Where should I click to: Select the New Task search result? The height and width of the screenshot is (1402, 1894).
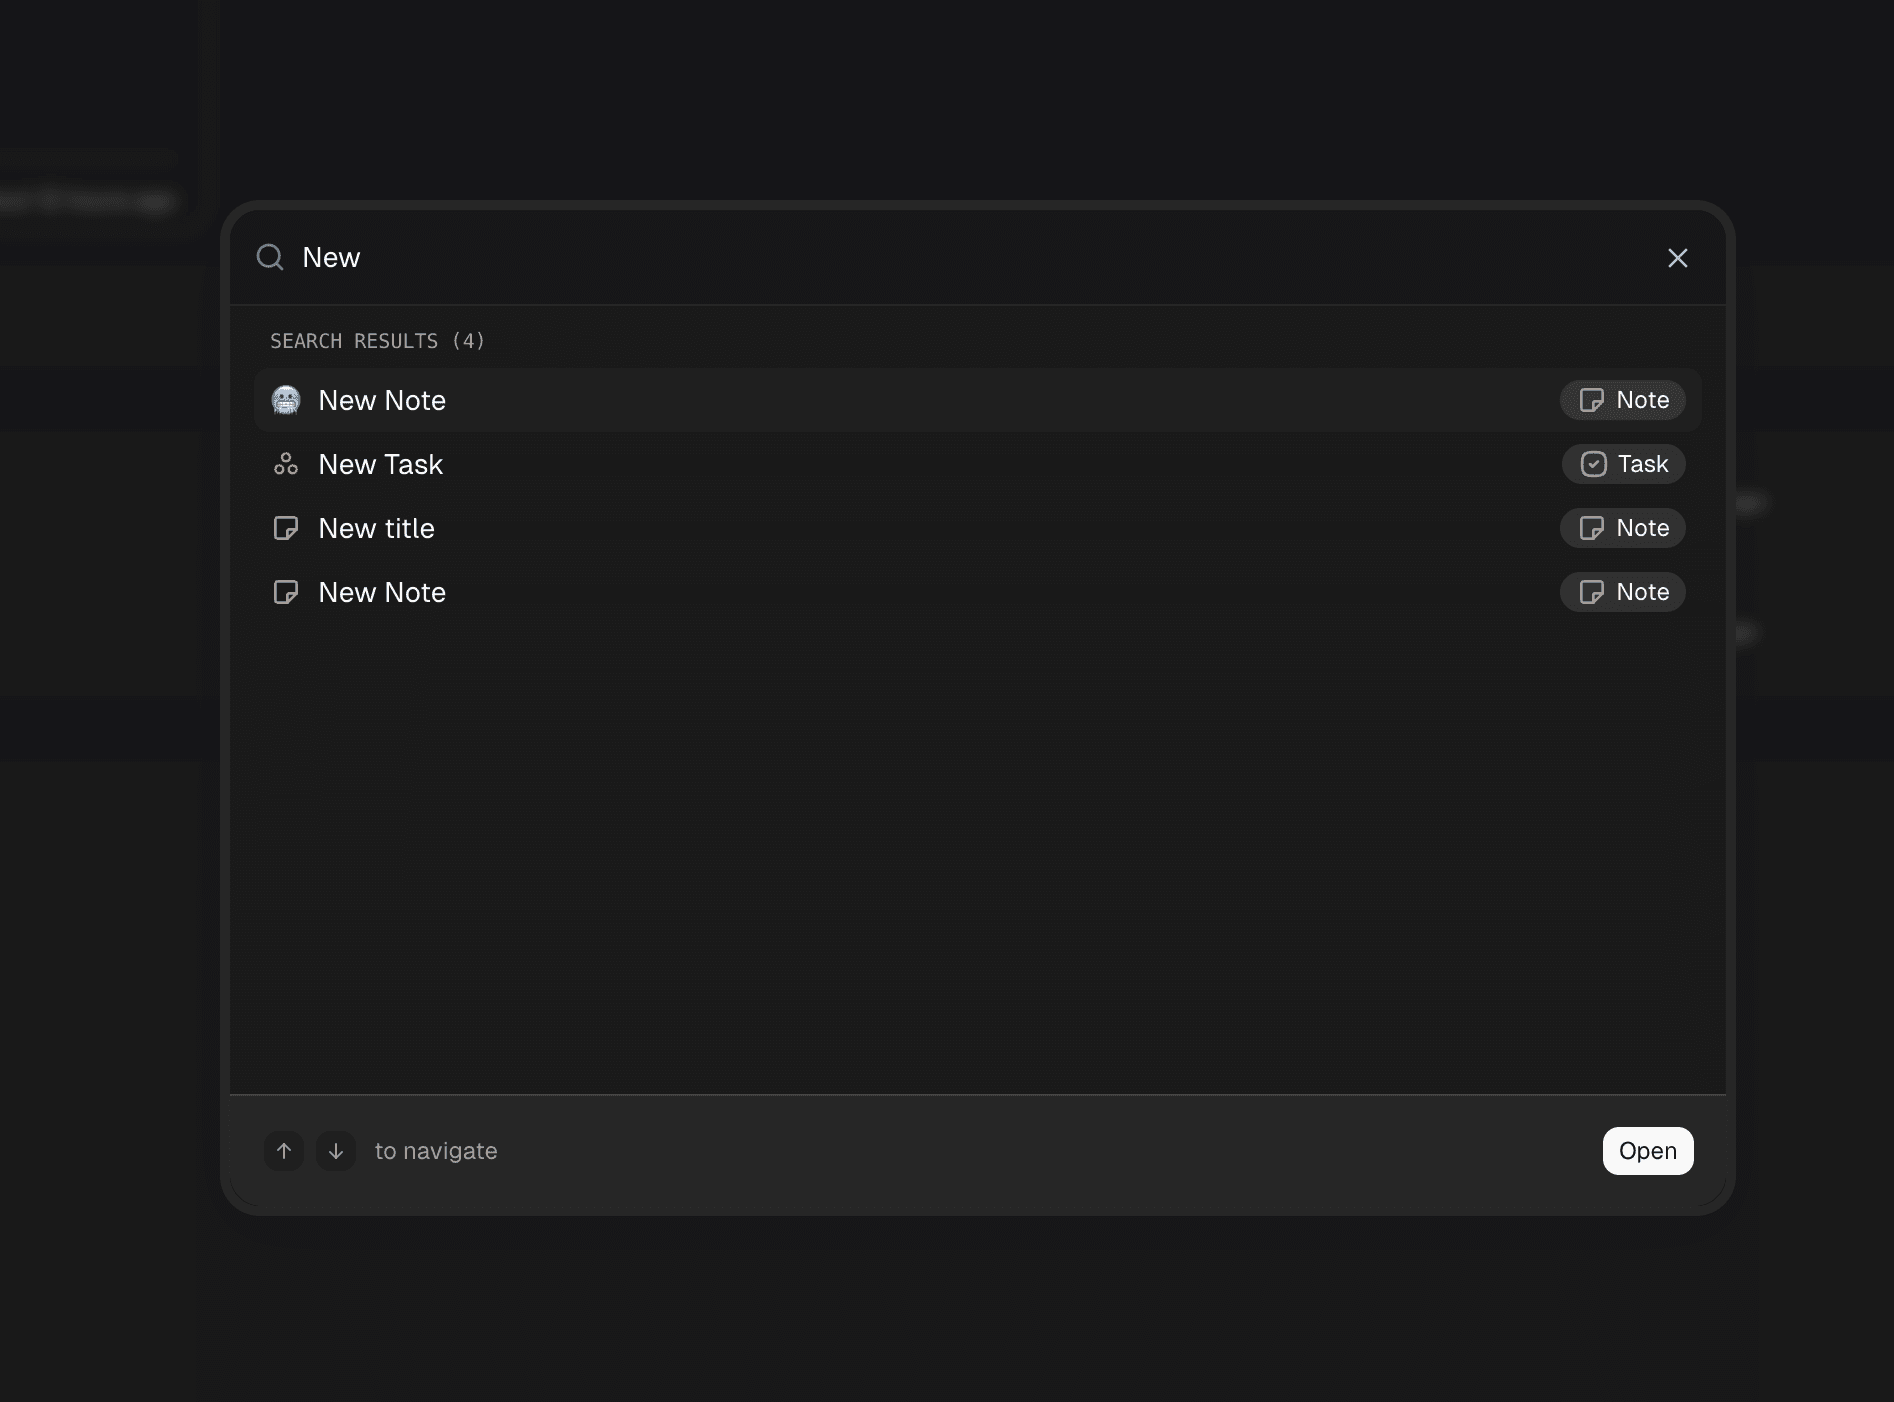click(381, 464)
